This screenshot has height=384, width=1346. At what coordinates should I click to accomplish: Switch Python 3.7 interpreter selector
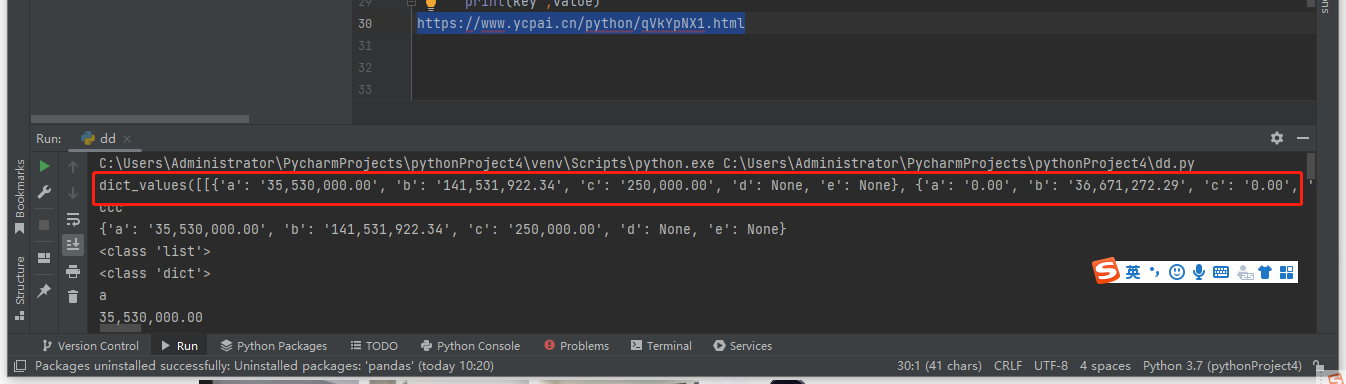(1222, 366)
